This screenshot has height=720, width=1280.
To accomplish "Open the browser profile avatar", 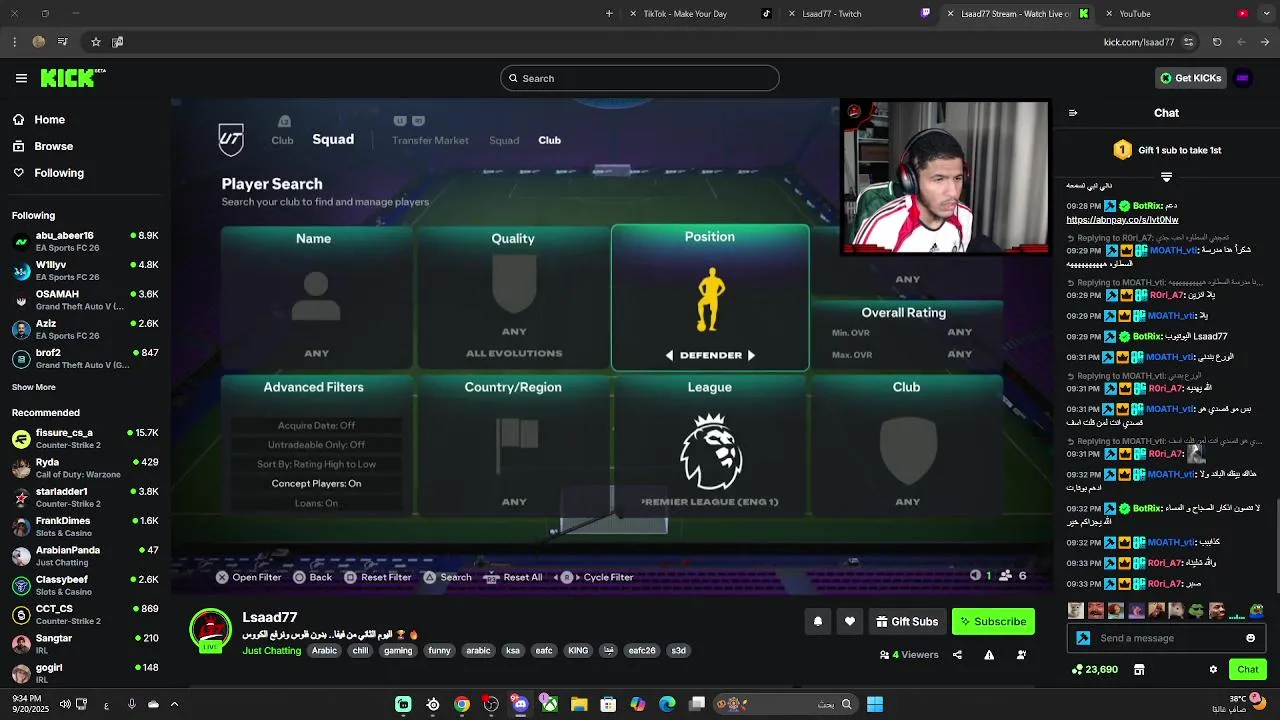I will click(x=38, y=42).
